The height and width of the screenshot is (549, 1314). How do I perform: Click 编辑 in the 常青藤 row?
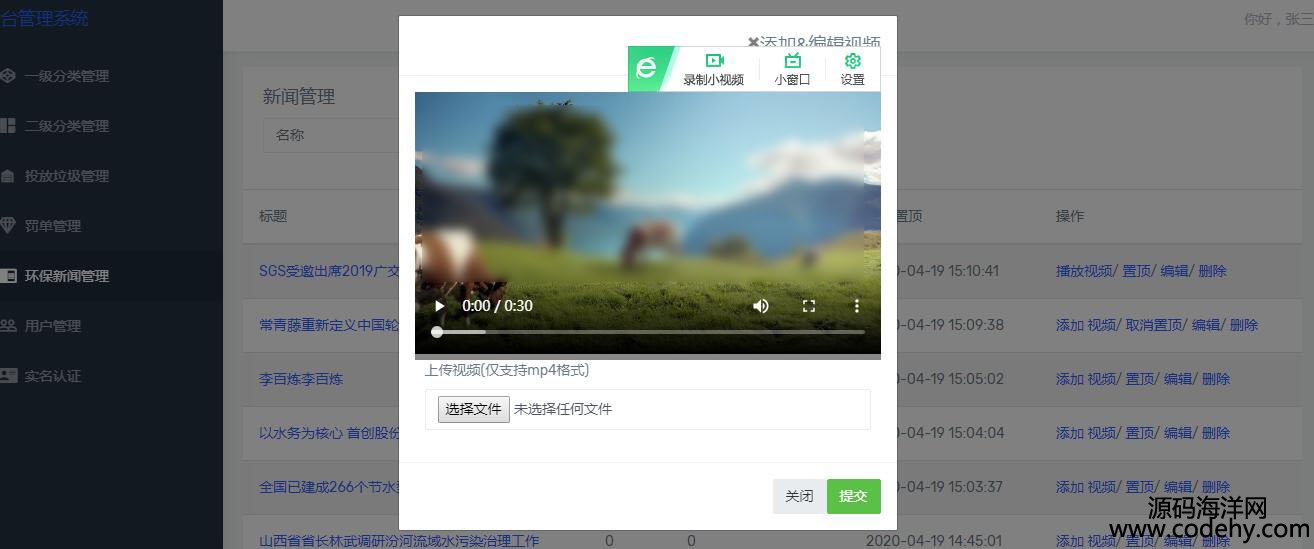1206,325
